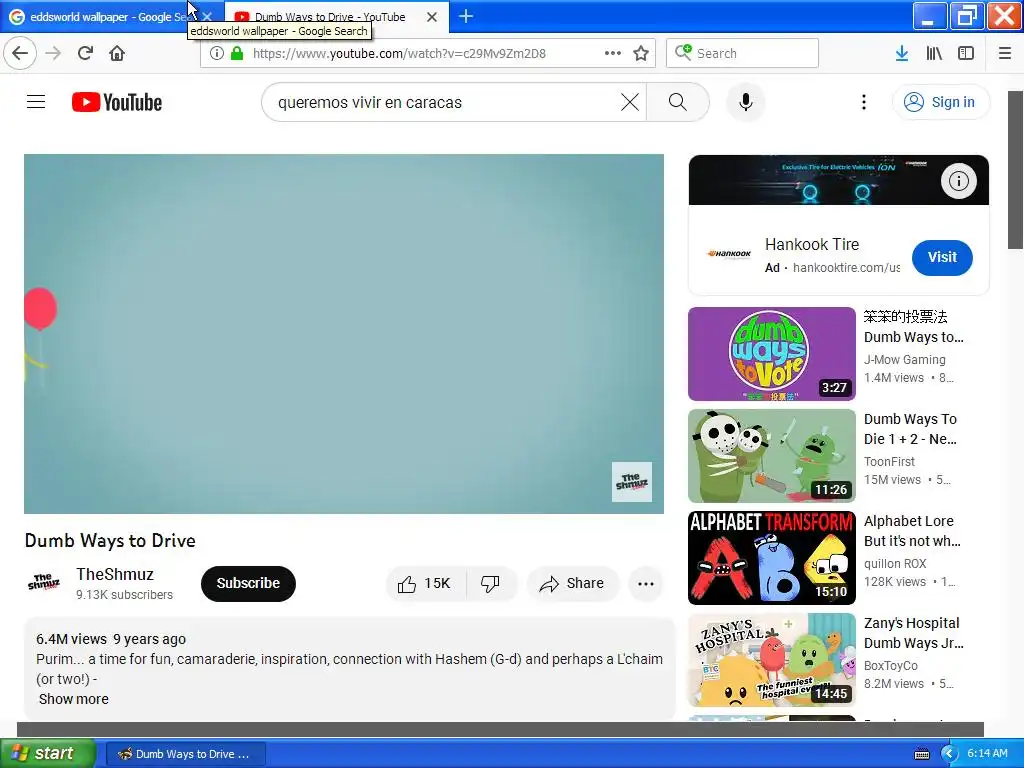Click the YouTube URL in address bar
1024x768 pixels.
coord(399,54)
